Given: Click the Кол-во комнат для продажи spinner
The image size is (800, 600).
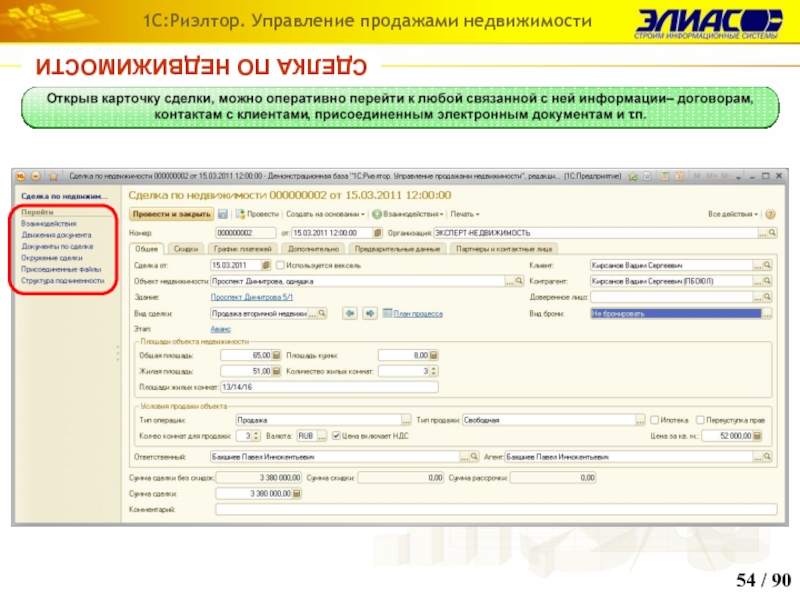Looking at the screenshot, I should pyautogui.click(x=256, y=436).
